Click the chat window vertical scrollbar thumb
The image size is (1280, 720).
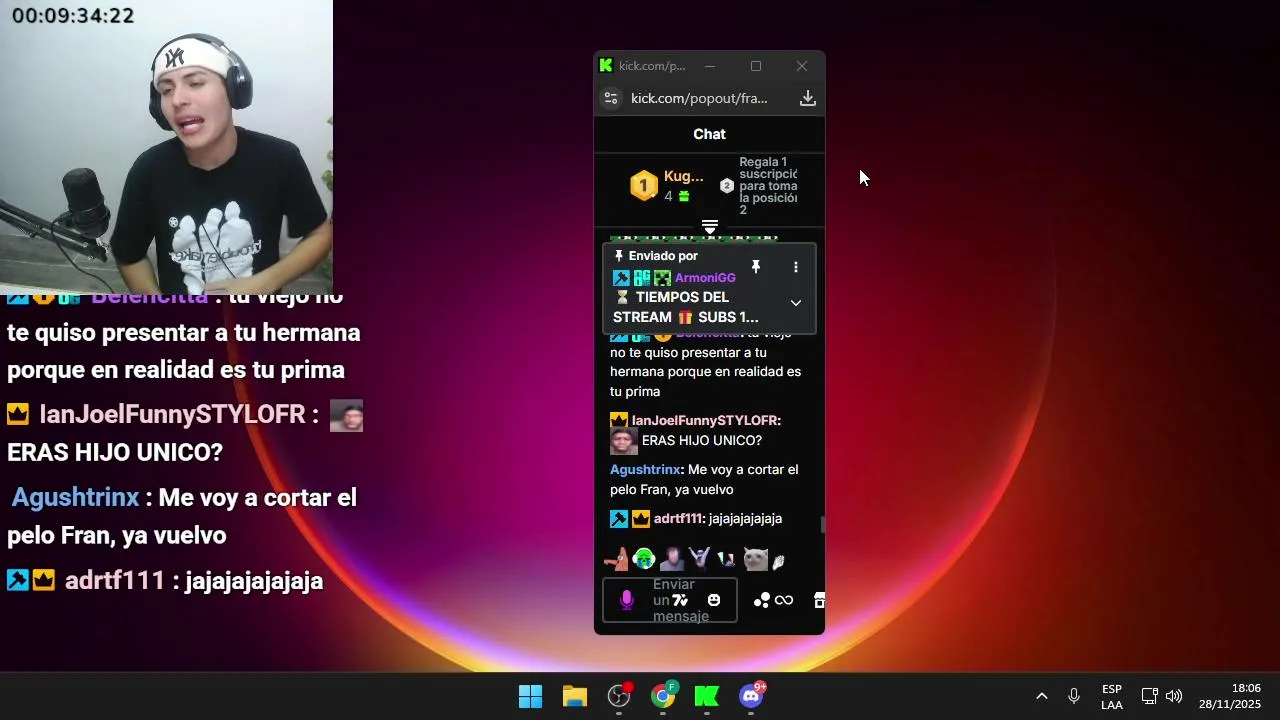[x=823, y=524]
